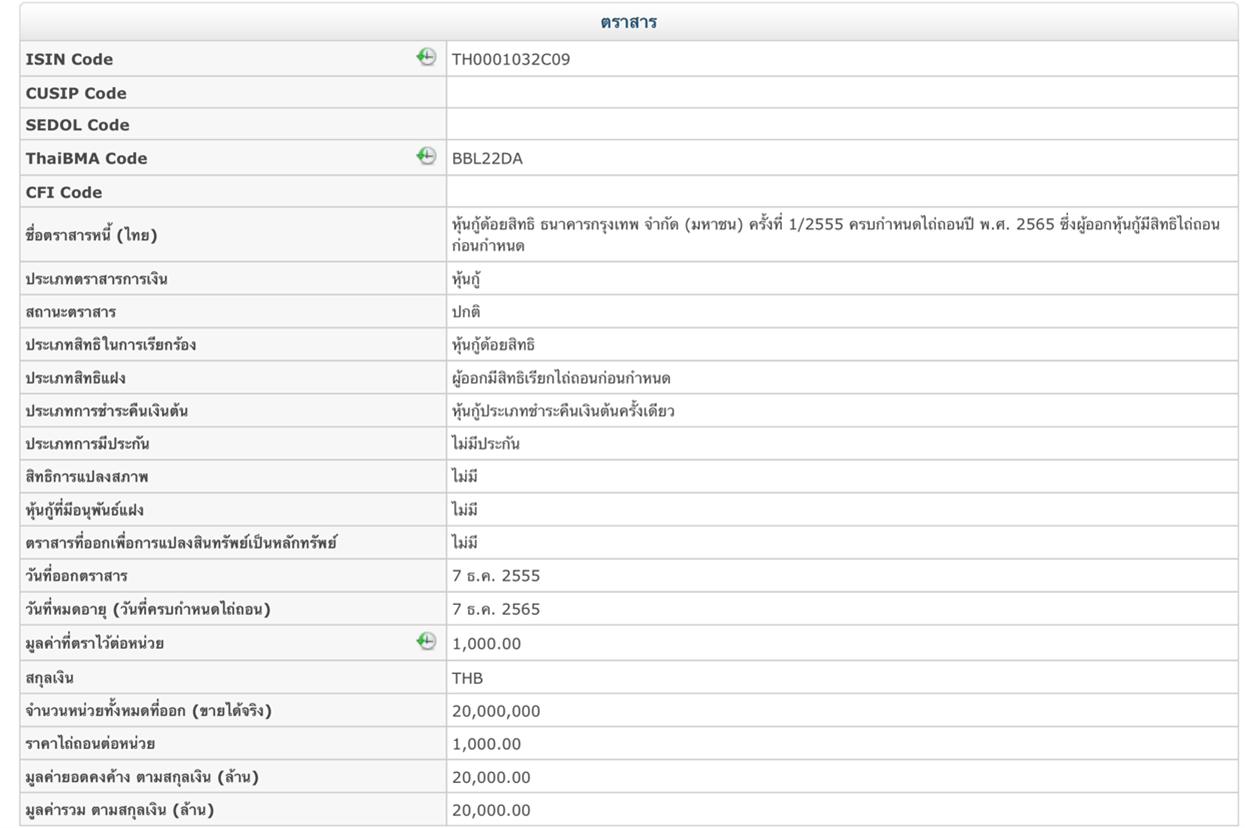
Task: Open the history icon next to ThaiBMA Code
Action: (427, 156)
